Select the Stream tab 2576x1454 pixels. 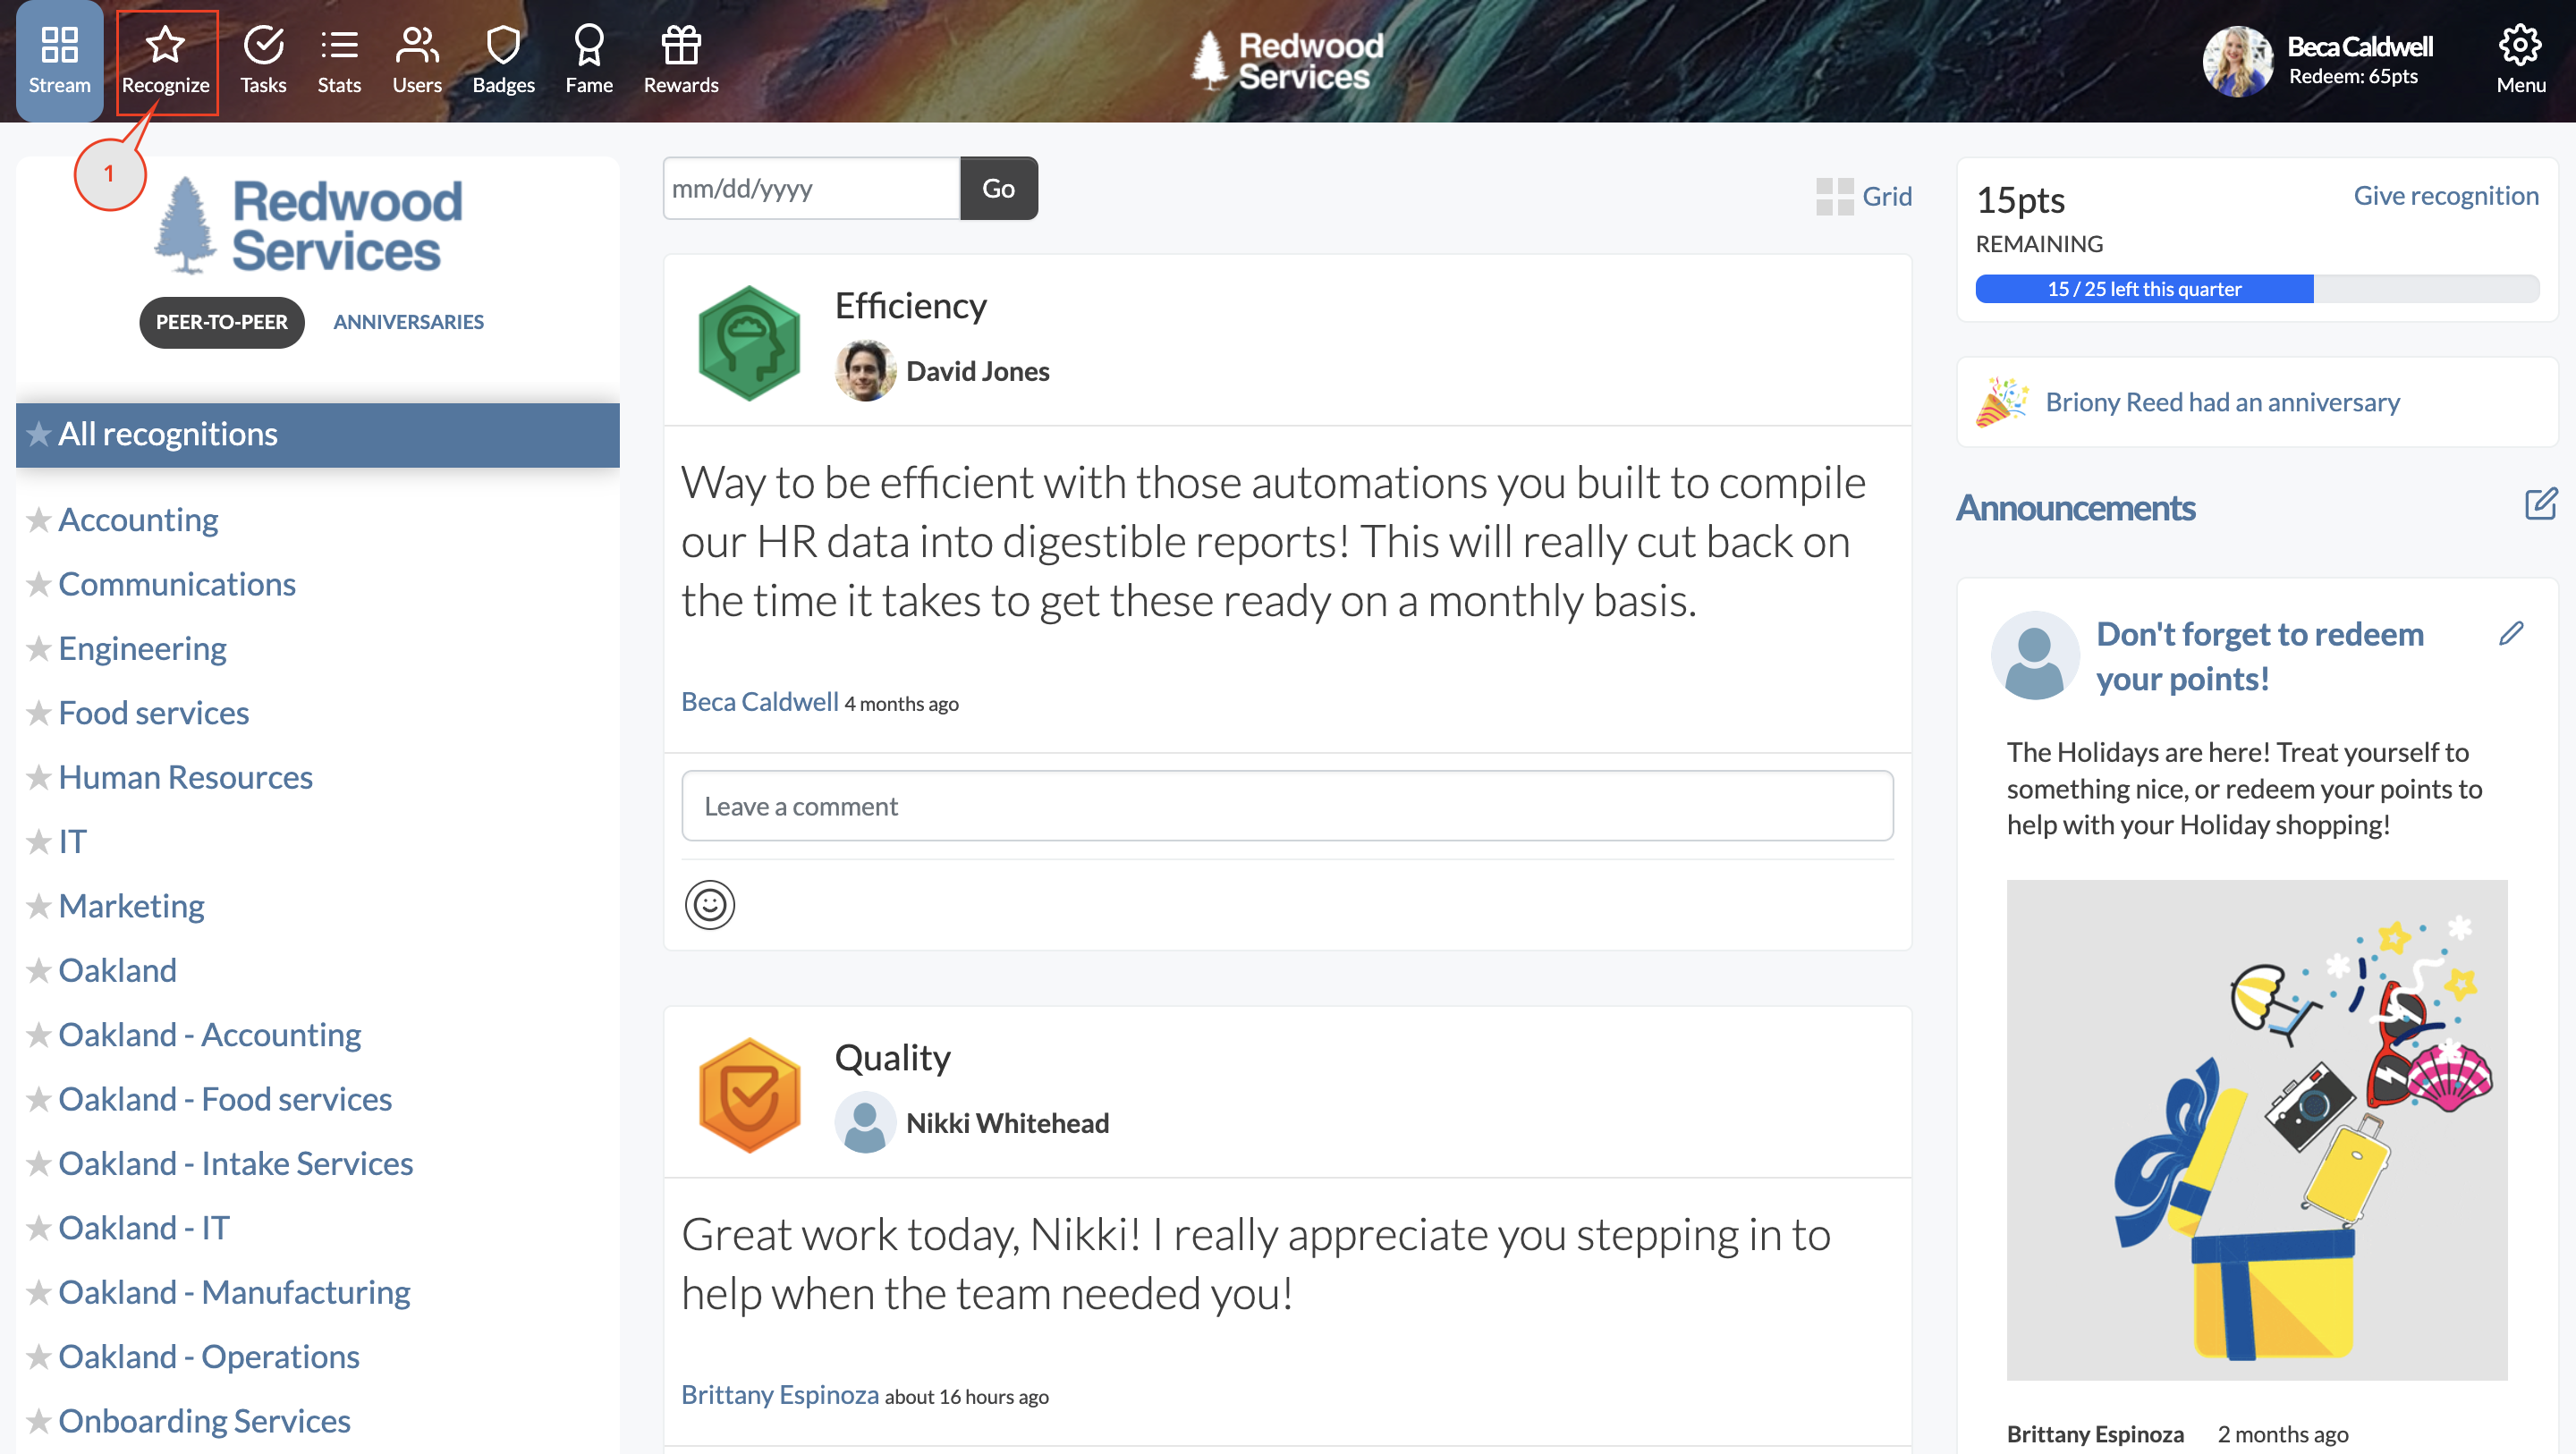(x=59, y=60)
